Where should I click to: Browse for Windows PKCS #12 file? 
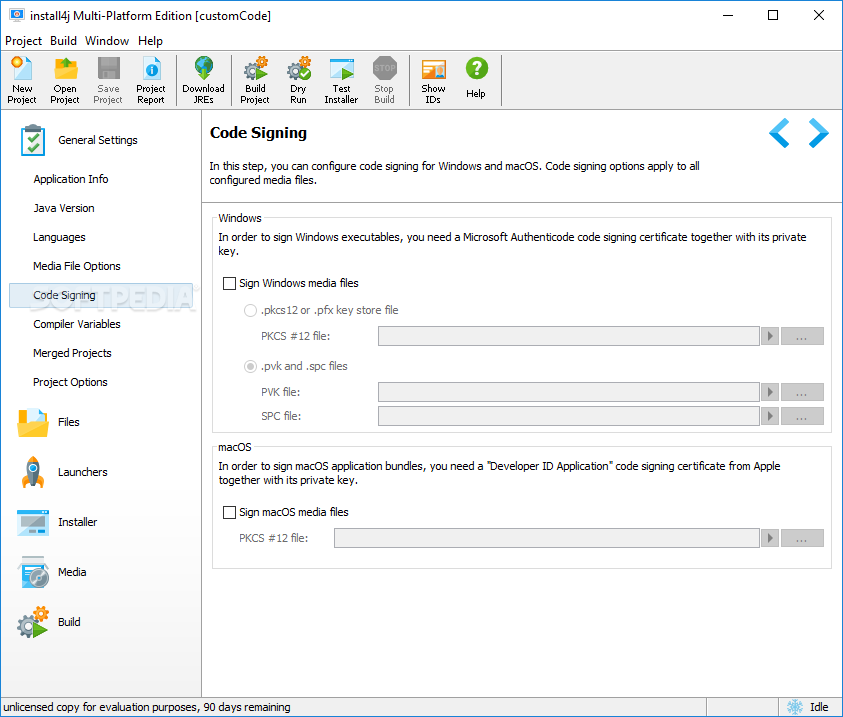(802, 336)
